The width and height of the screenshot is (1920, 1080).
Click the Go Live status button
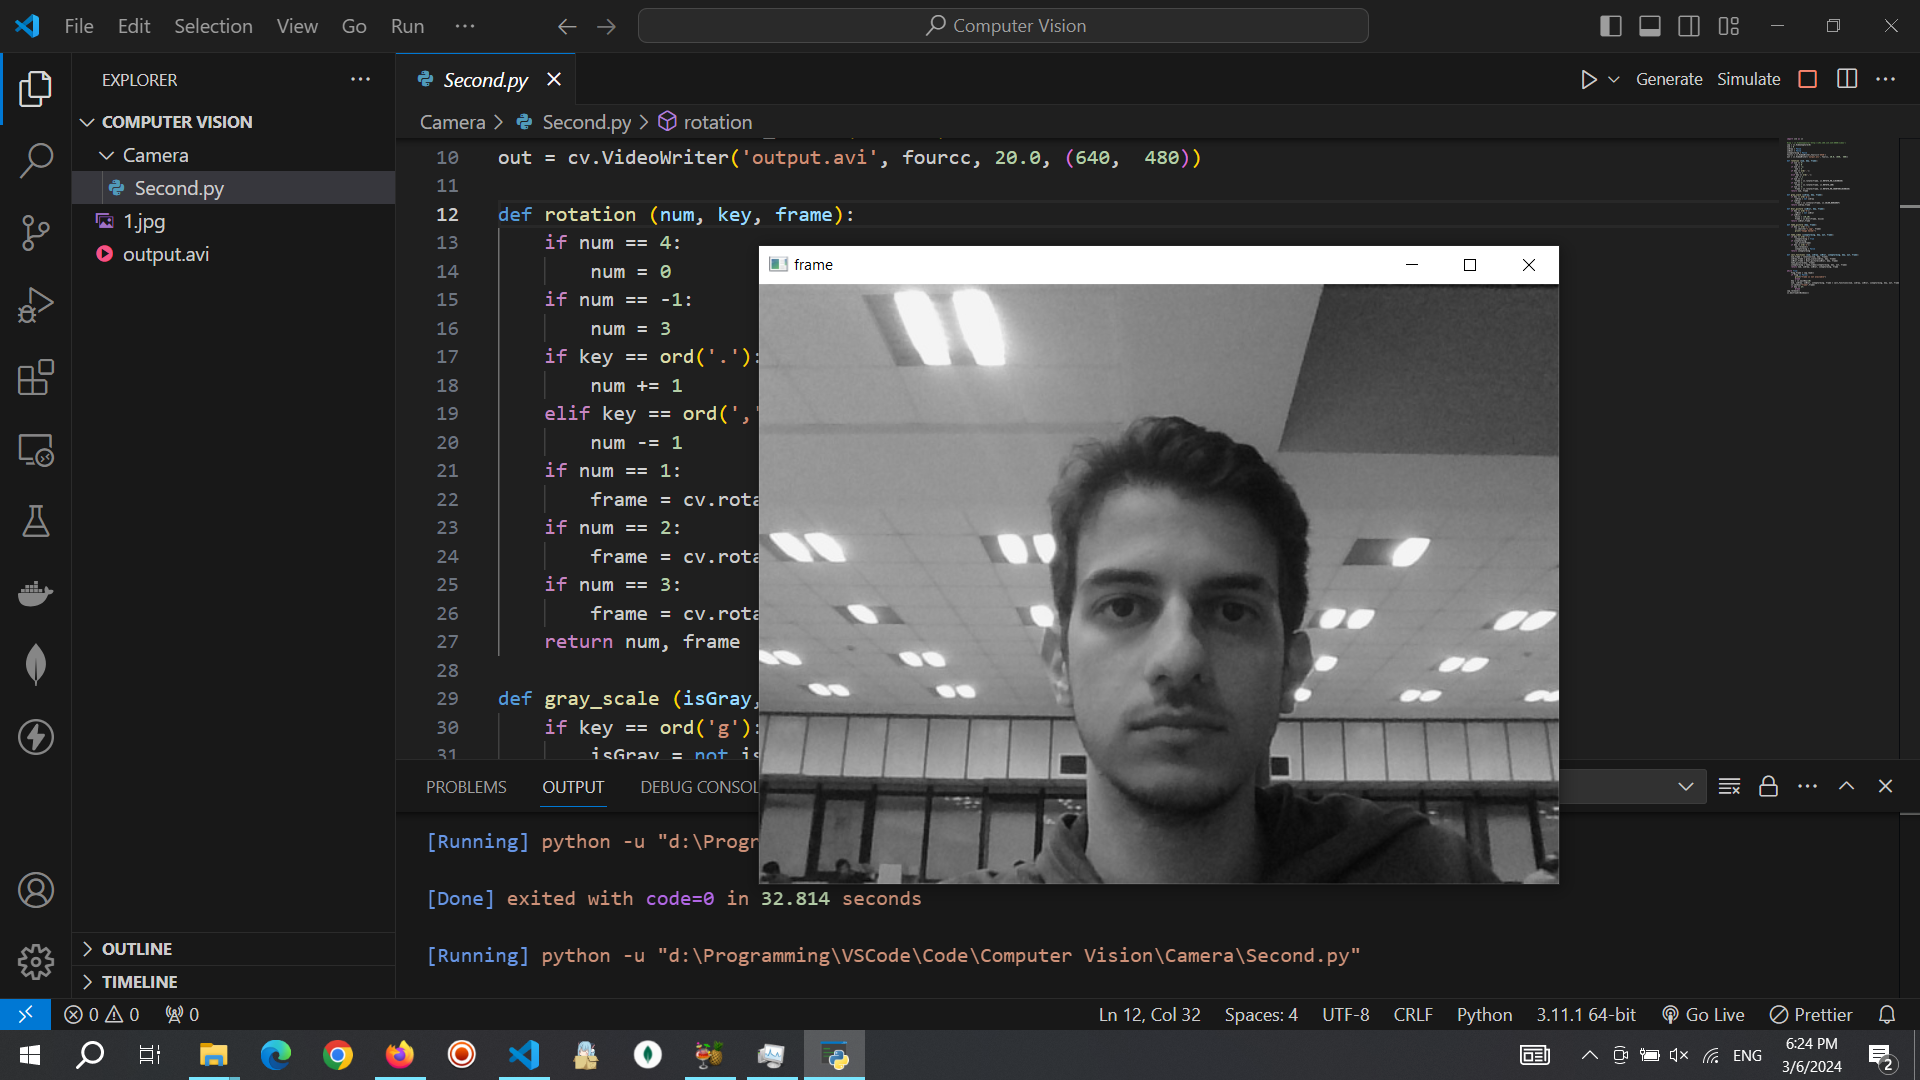pos(1704,1014)
